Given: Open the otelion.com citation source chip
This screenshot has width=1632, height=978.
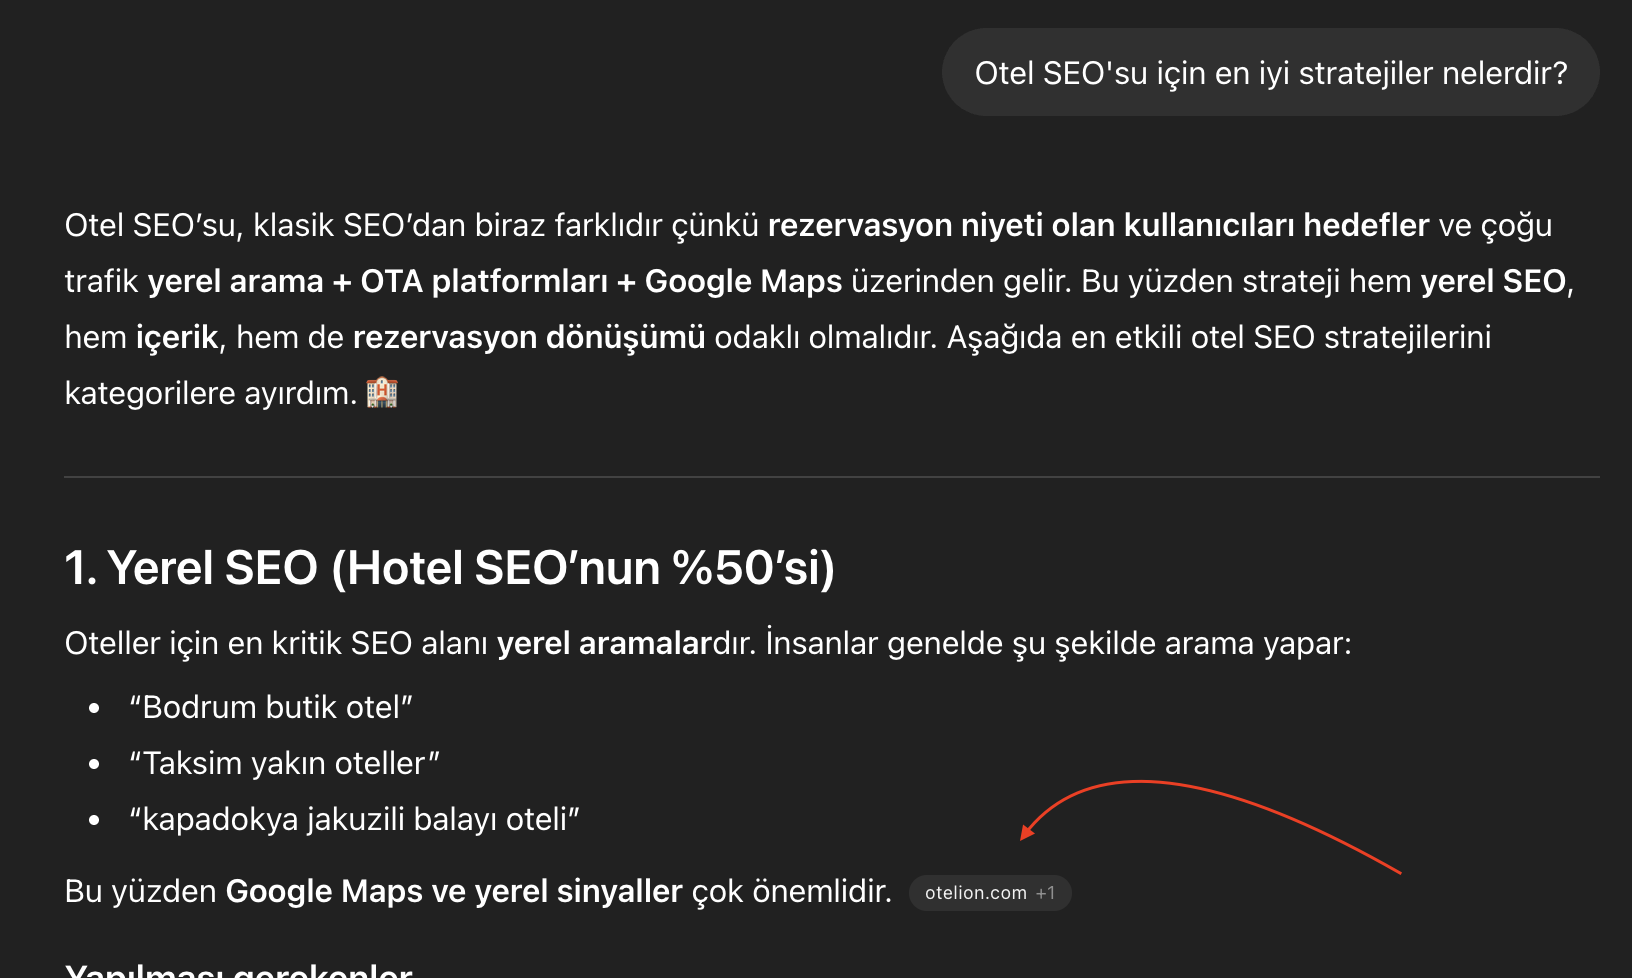Looking at the screenshot, I should 975,893.
